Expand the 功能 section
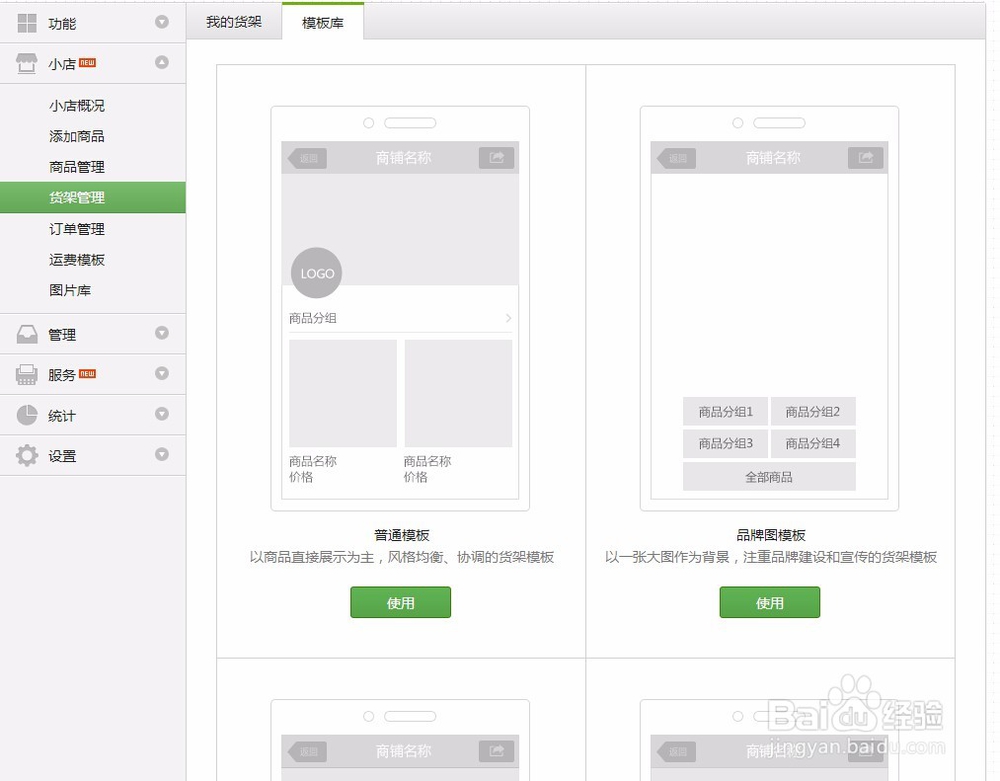The image size is (1000, 781). click(161, 22)
